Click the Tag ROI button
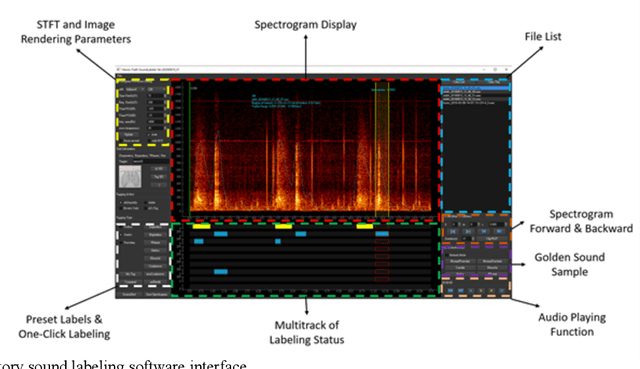This screenshot has height=369, width=640. pos(158,176)
